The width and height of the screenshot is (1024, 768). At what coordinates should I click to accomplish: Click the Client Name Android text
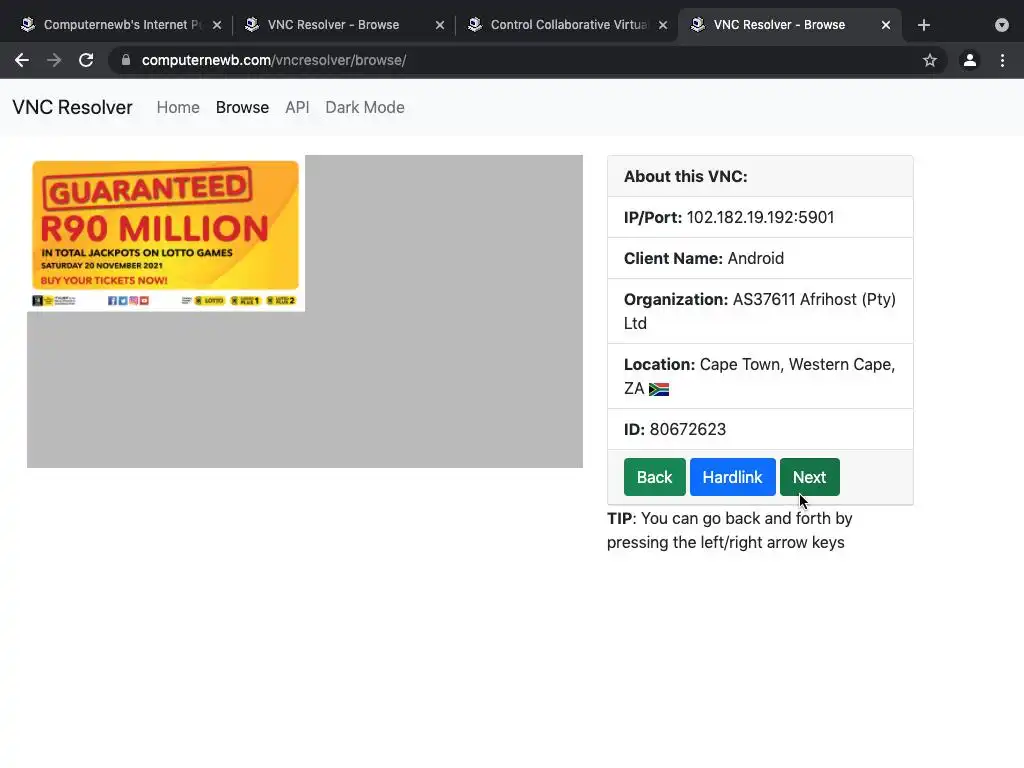(704, 258)
